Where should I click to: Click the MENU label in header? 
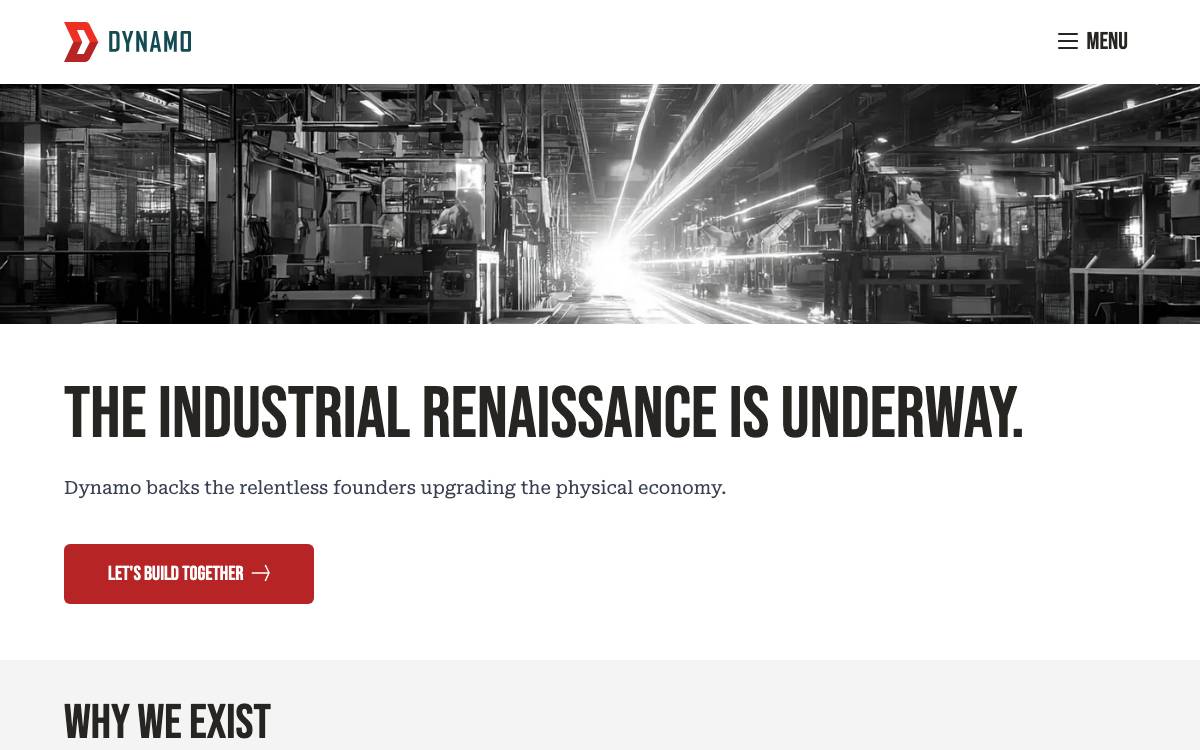tap(1107, 42)
